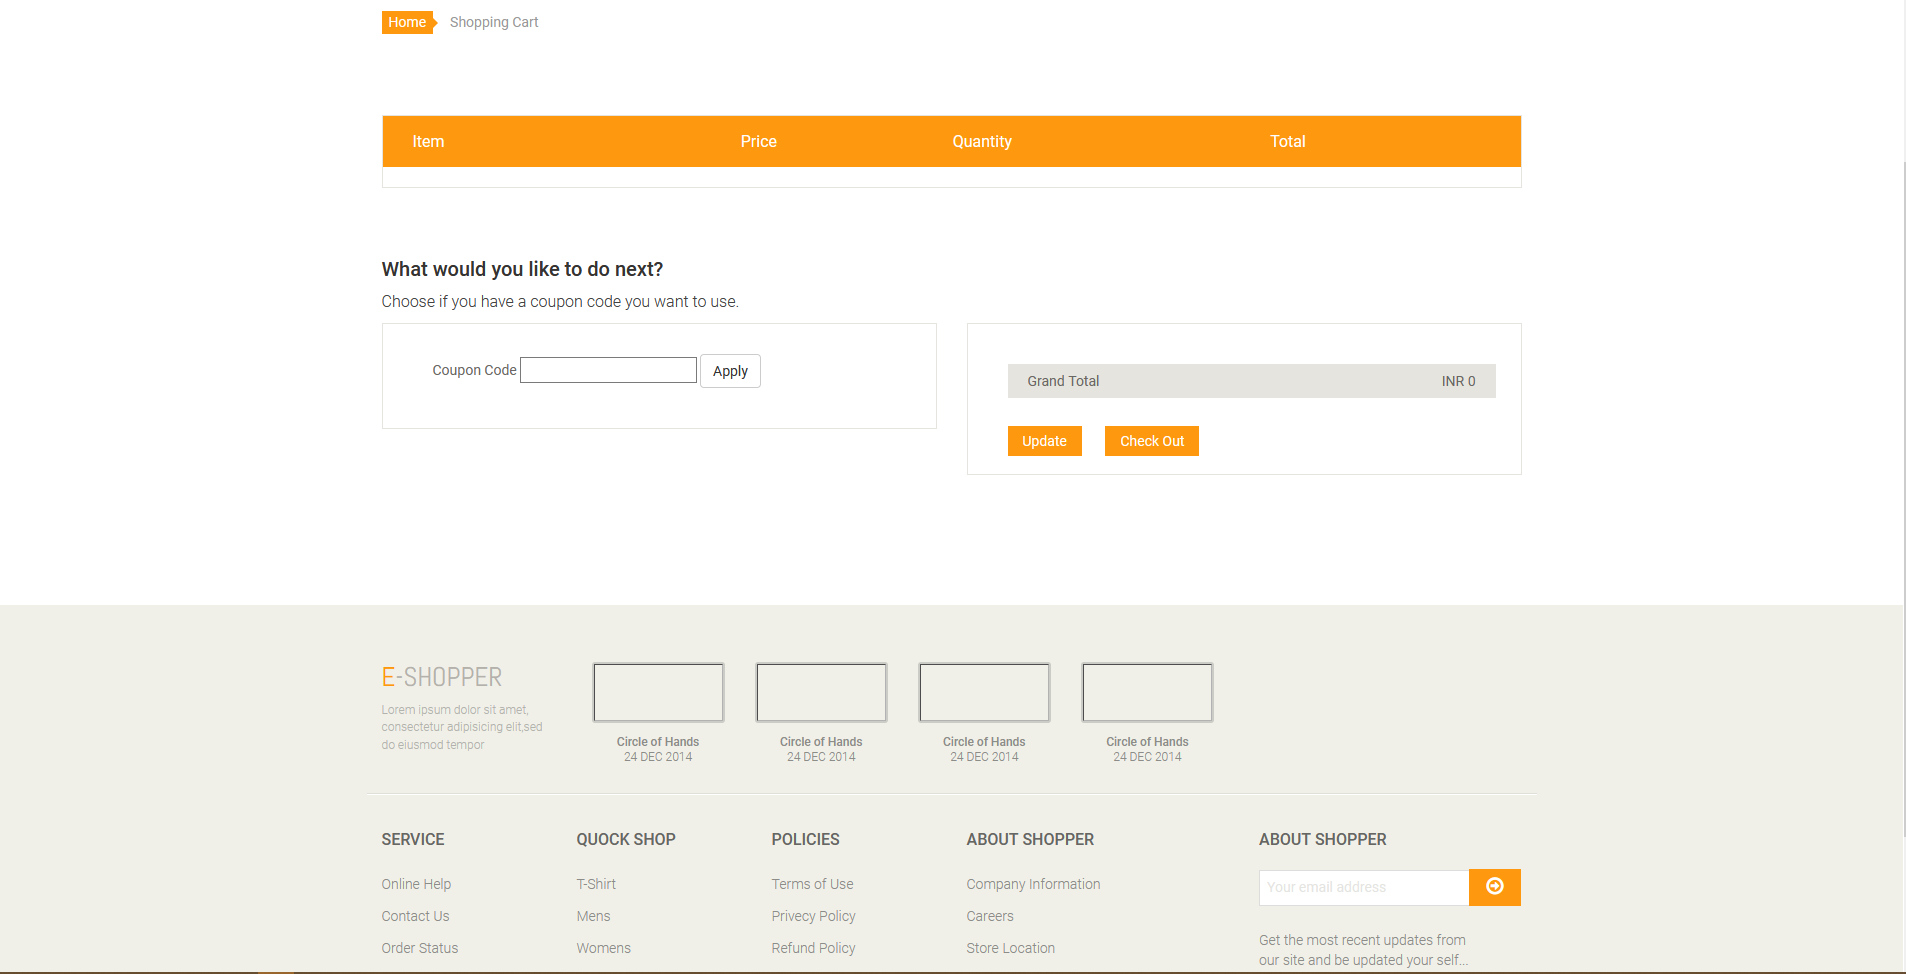Viewport: 1906px width, 974px height.
Task: Open the Contact Us page
Action: [414, 916]
